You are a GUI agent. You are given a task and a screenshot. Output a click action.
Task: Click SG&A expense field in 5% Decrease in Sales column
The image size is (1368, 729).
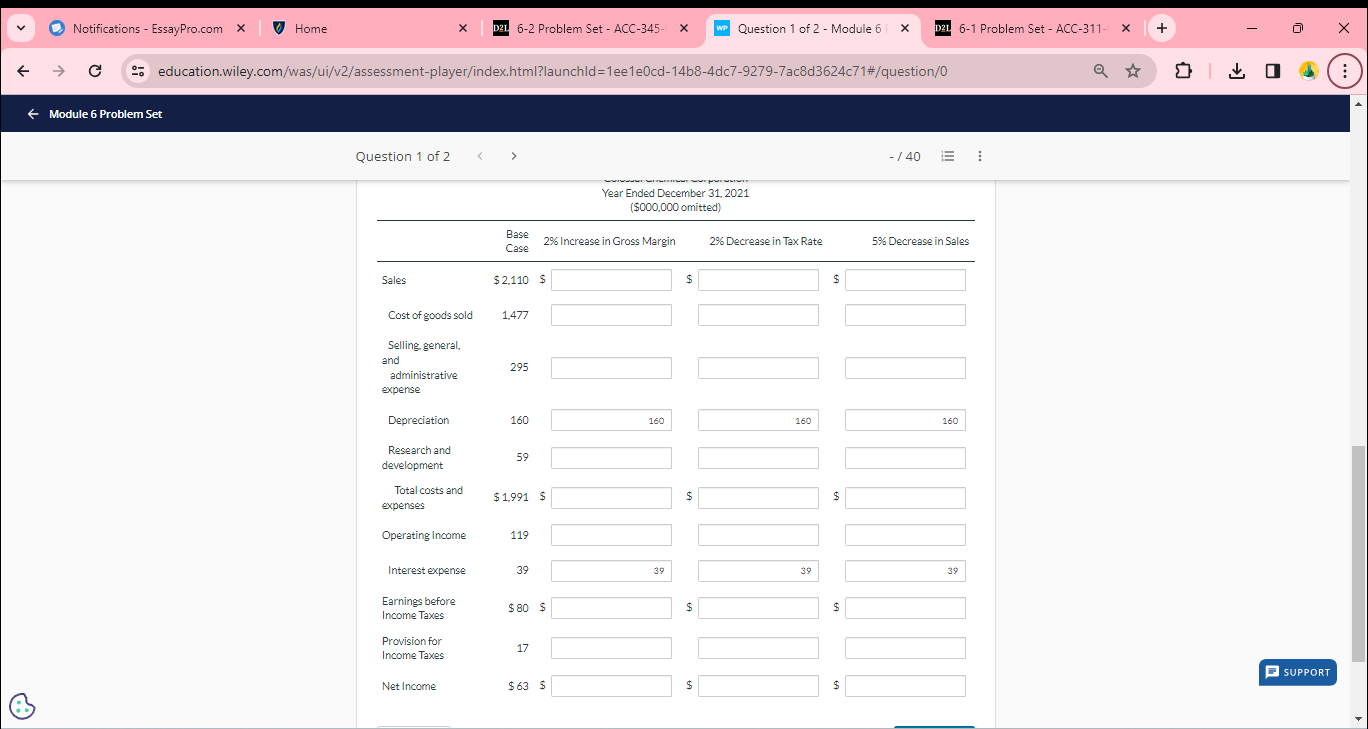tap(905, 368)
